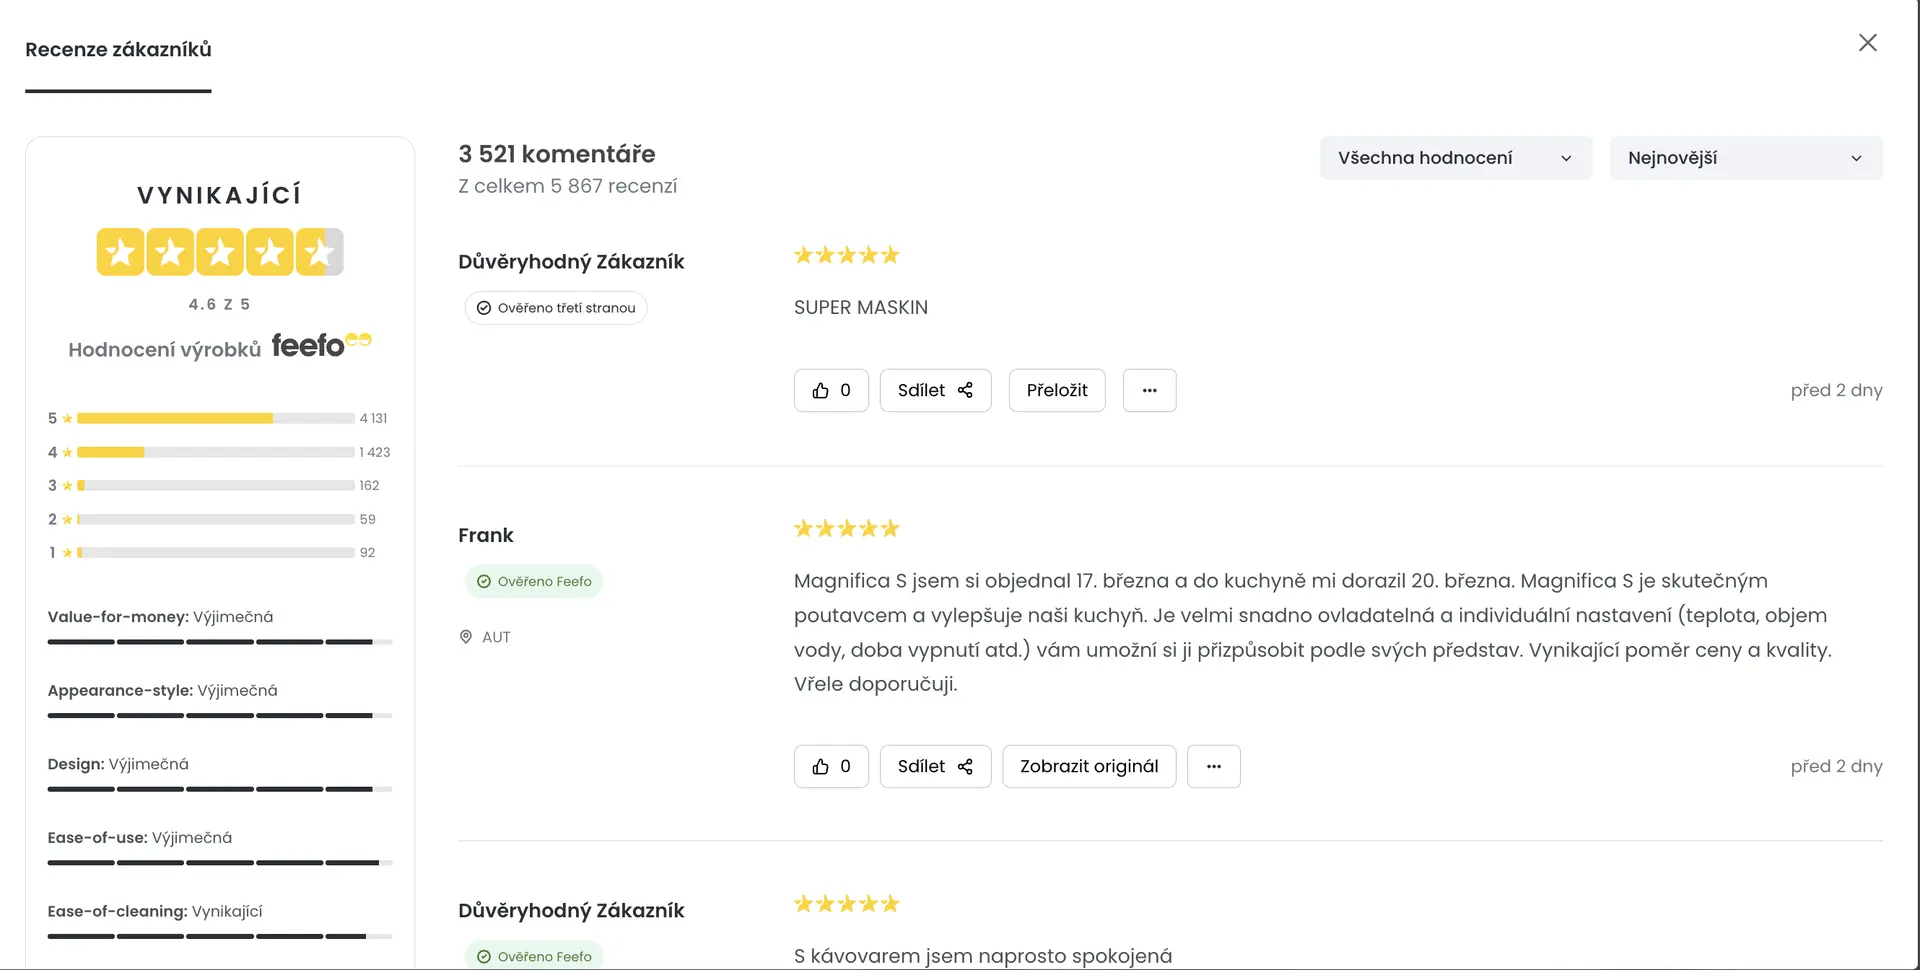Open the Všechna hodnocení rating filter

click(x=1455, y=158)
